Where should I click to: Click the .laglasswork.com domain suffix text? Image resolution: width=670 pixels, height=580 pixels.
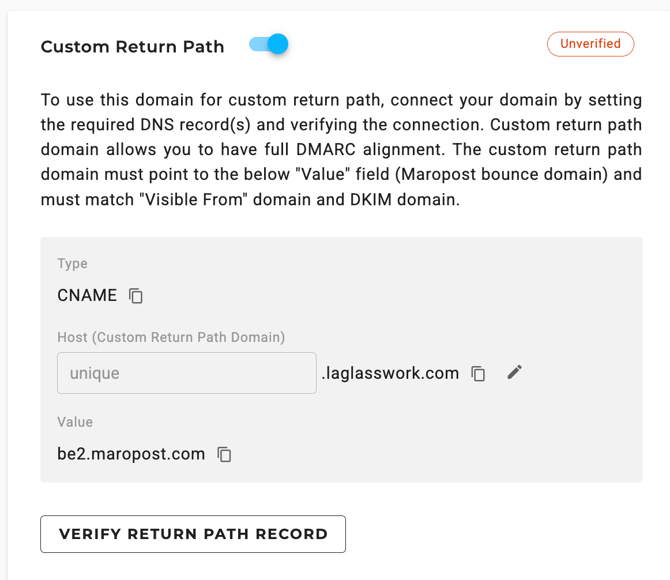click(390, 373)
